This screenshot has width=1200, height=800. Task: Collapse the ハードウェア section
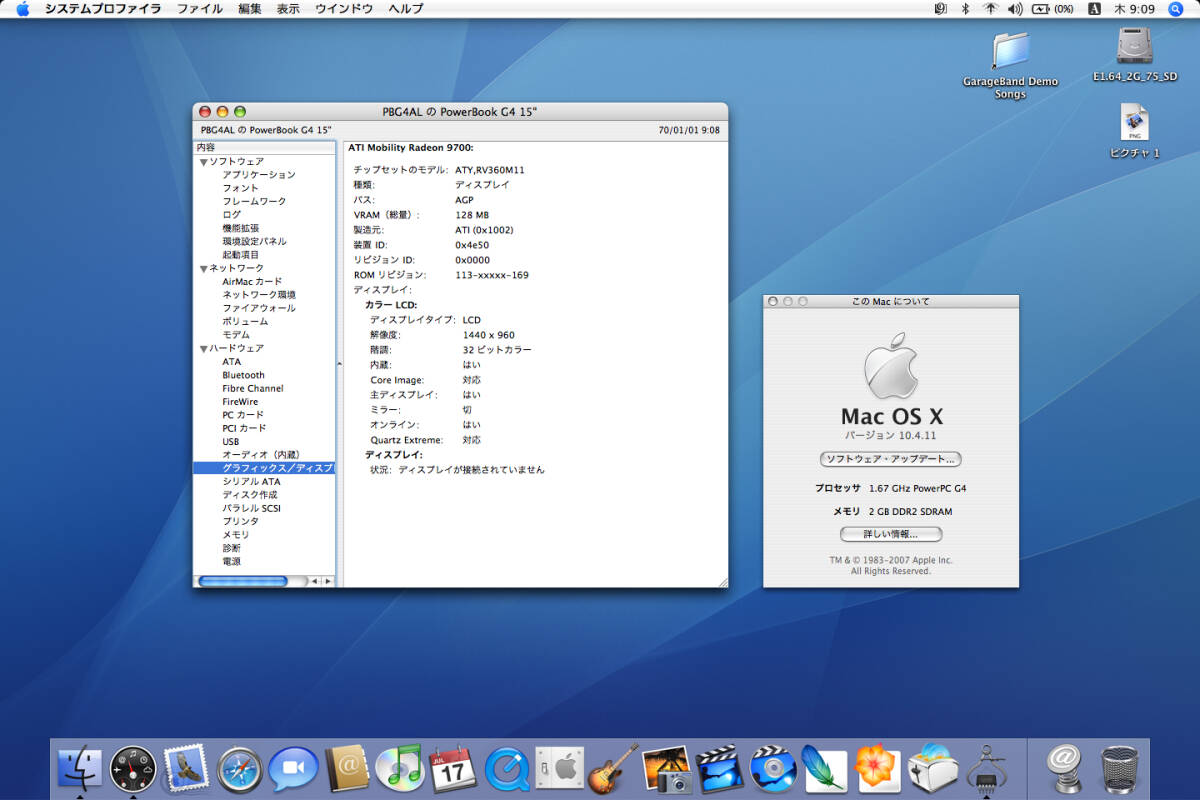204,349
